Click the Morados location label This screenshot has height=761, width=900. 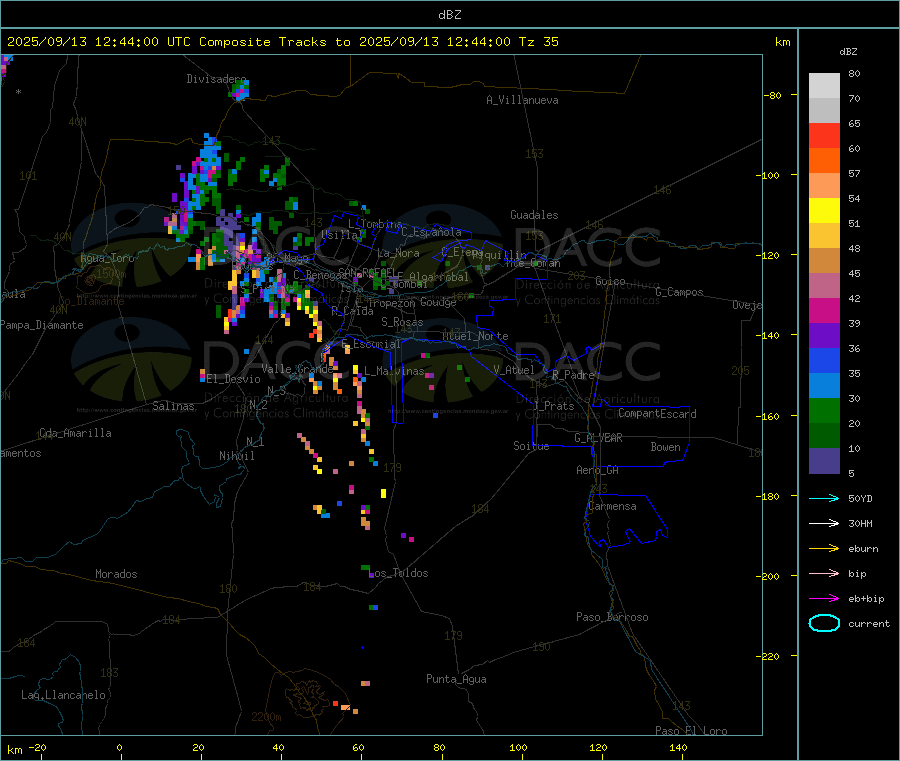point(116,574)
